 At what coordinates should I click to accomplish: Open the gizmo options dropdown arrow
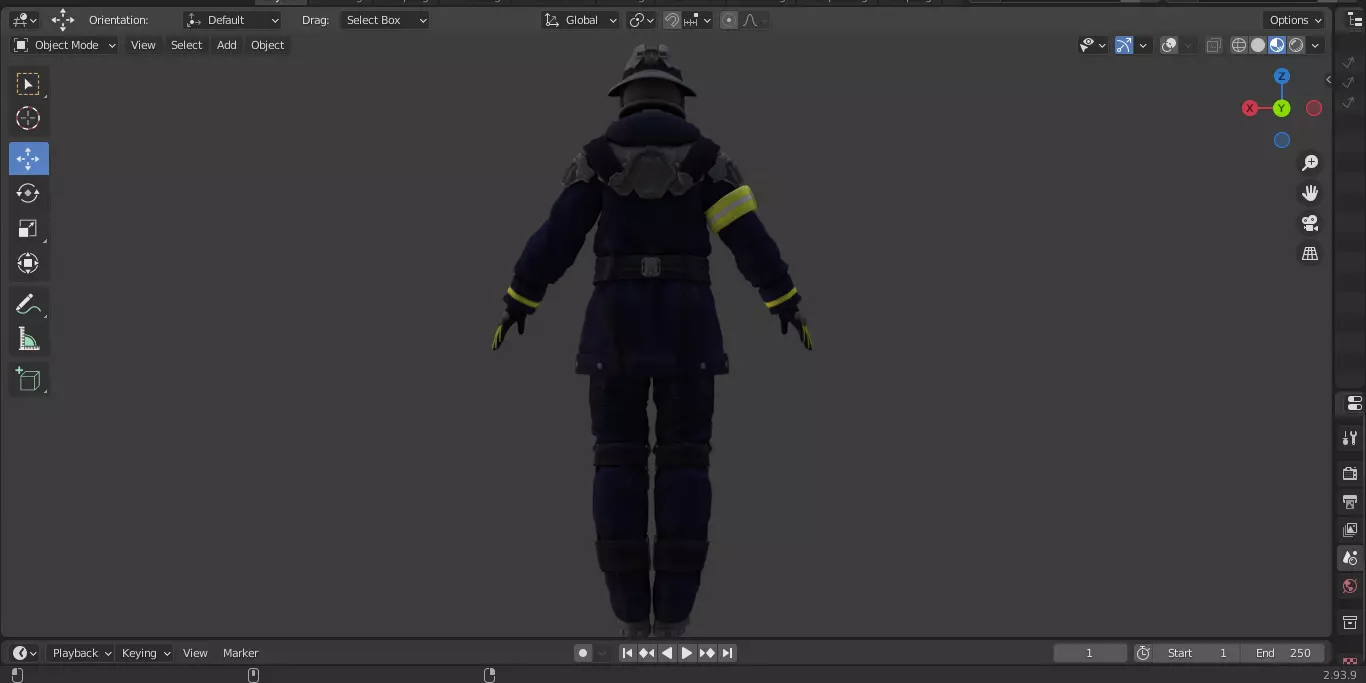point(1144,45)
